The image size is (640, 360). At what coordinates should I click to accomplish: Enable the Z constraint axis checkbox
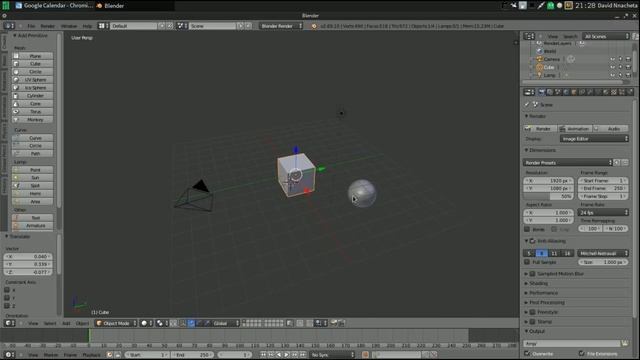coord(7,306)
